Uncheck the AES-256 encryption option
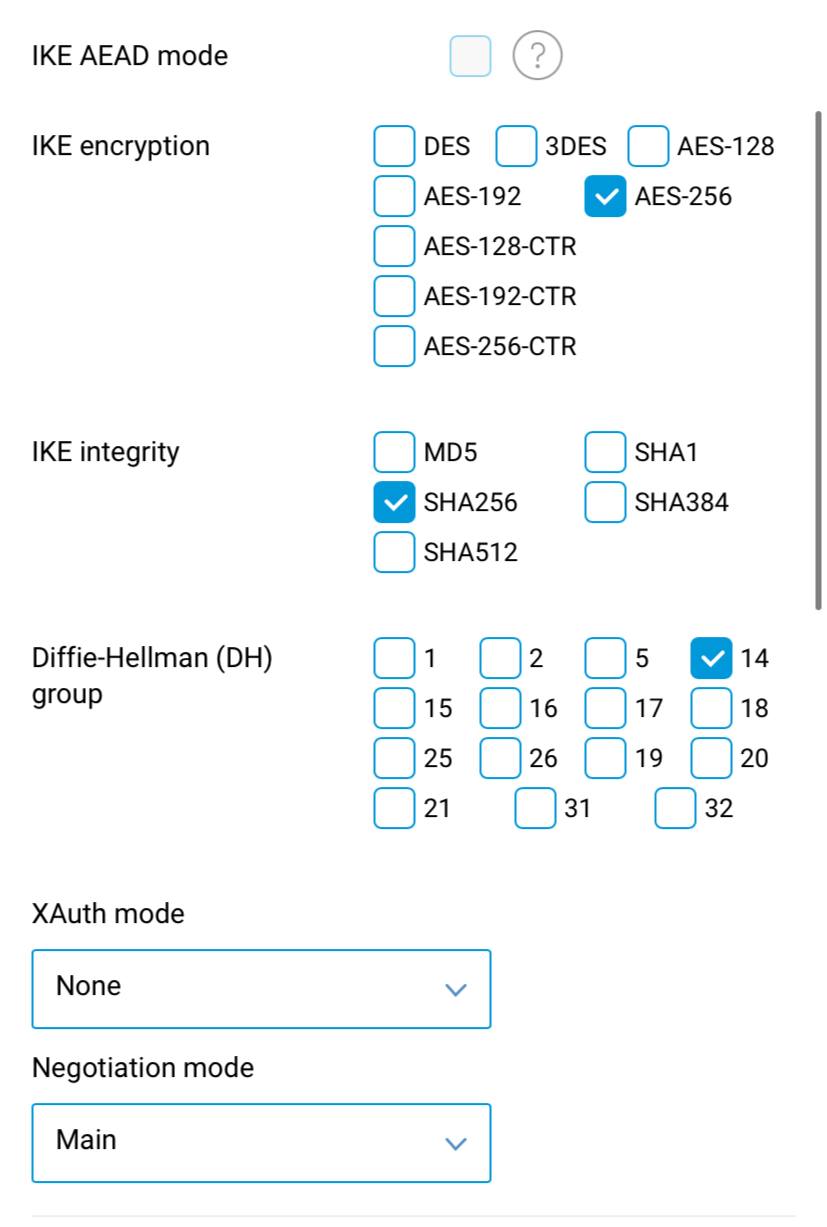 [605, 196]
